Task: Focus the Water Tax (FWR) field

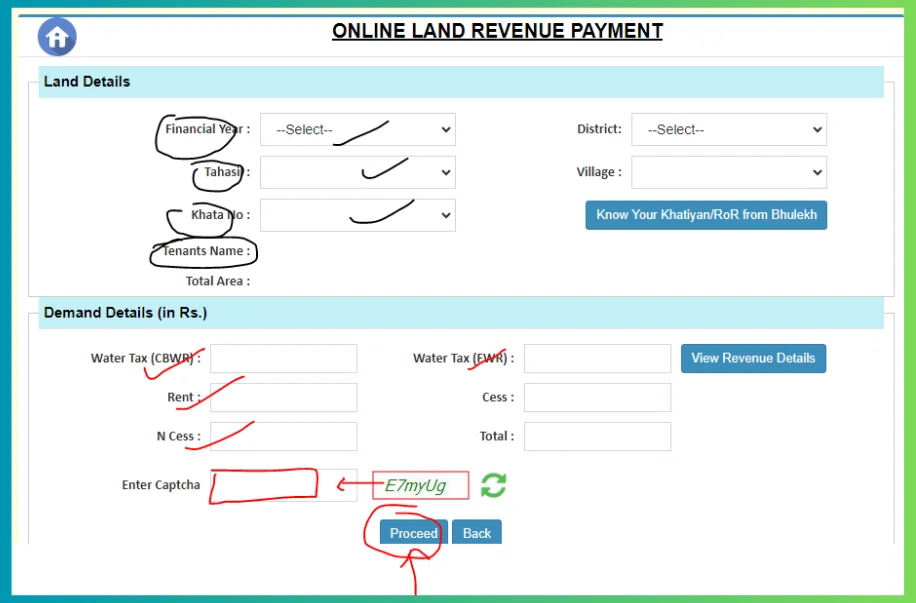Action: click(x=598, y=358)
